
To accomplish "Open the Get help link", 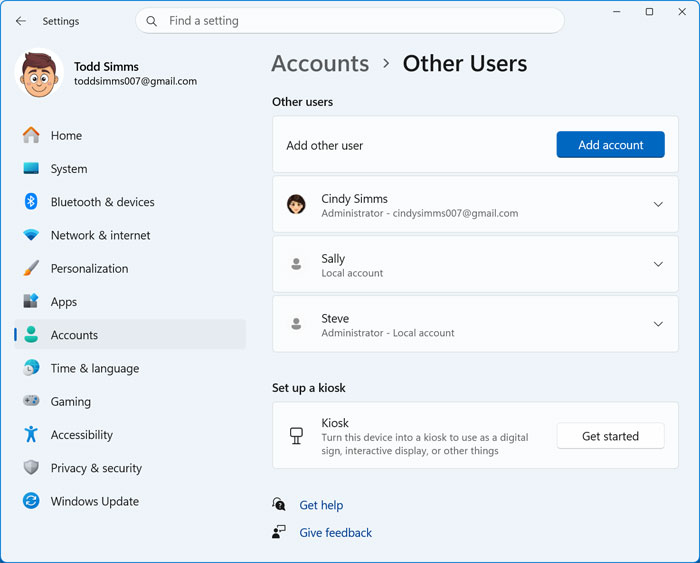I will tap(321, 505).
